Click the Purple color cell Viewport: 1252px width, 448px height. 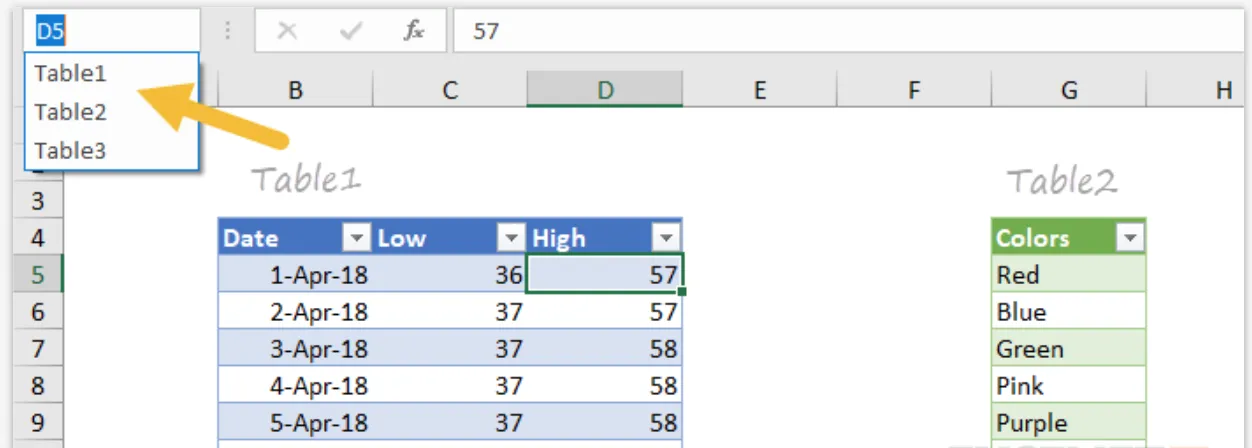(1069, 423)
